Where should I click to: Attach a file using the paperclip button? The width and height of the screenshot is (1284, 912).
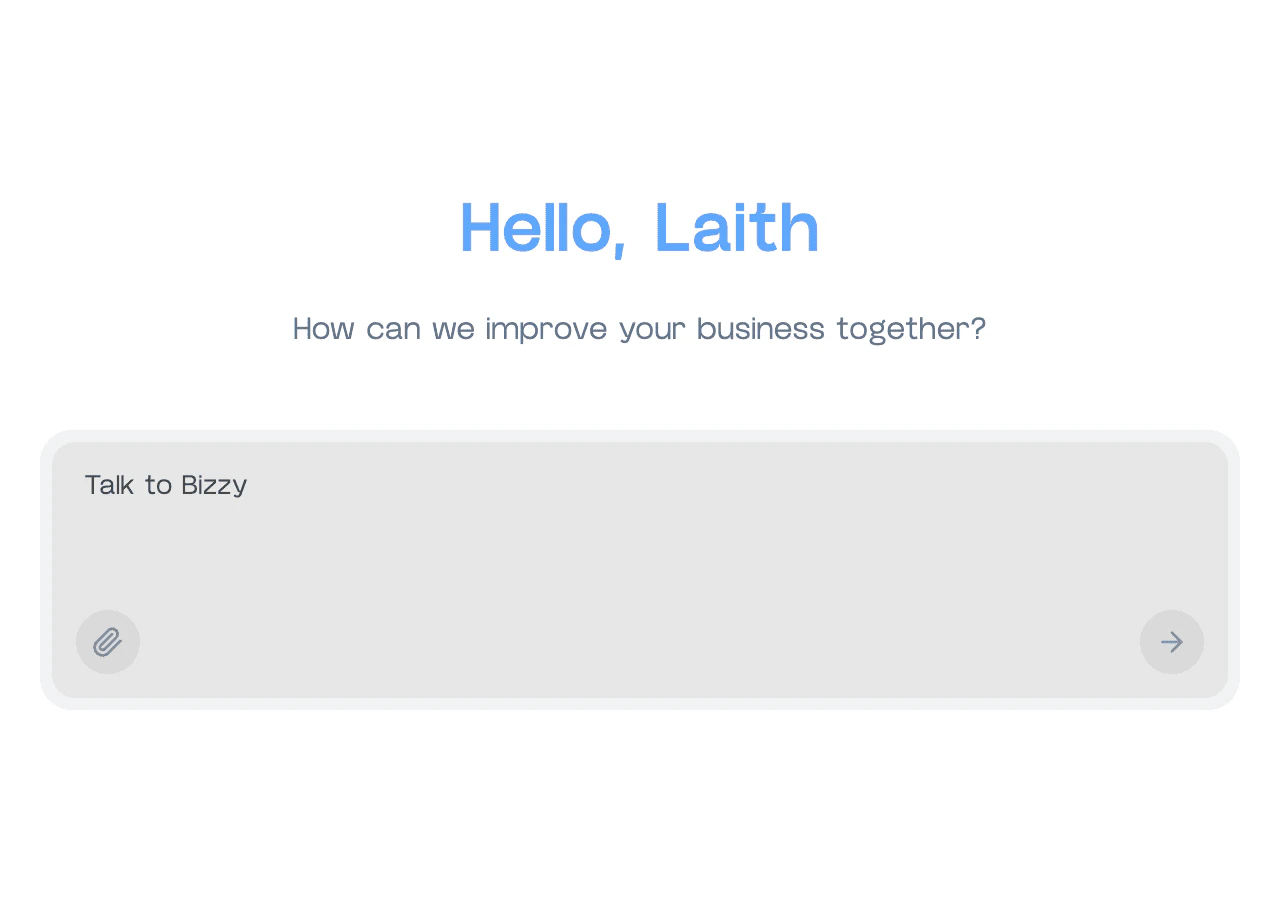point(108,642)
